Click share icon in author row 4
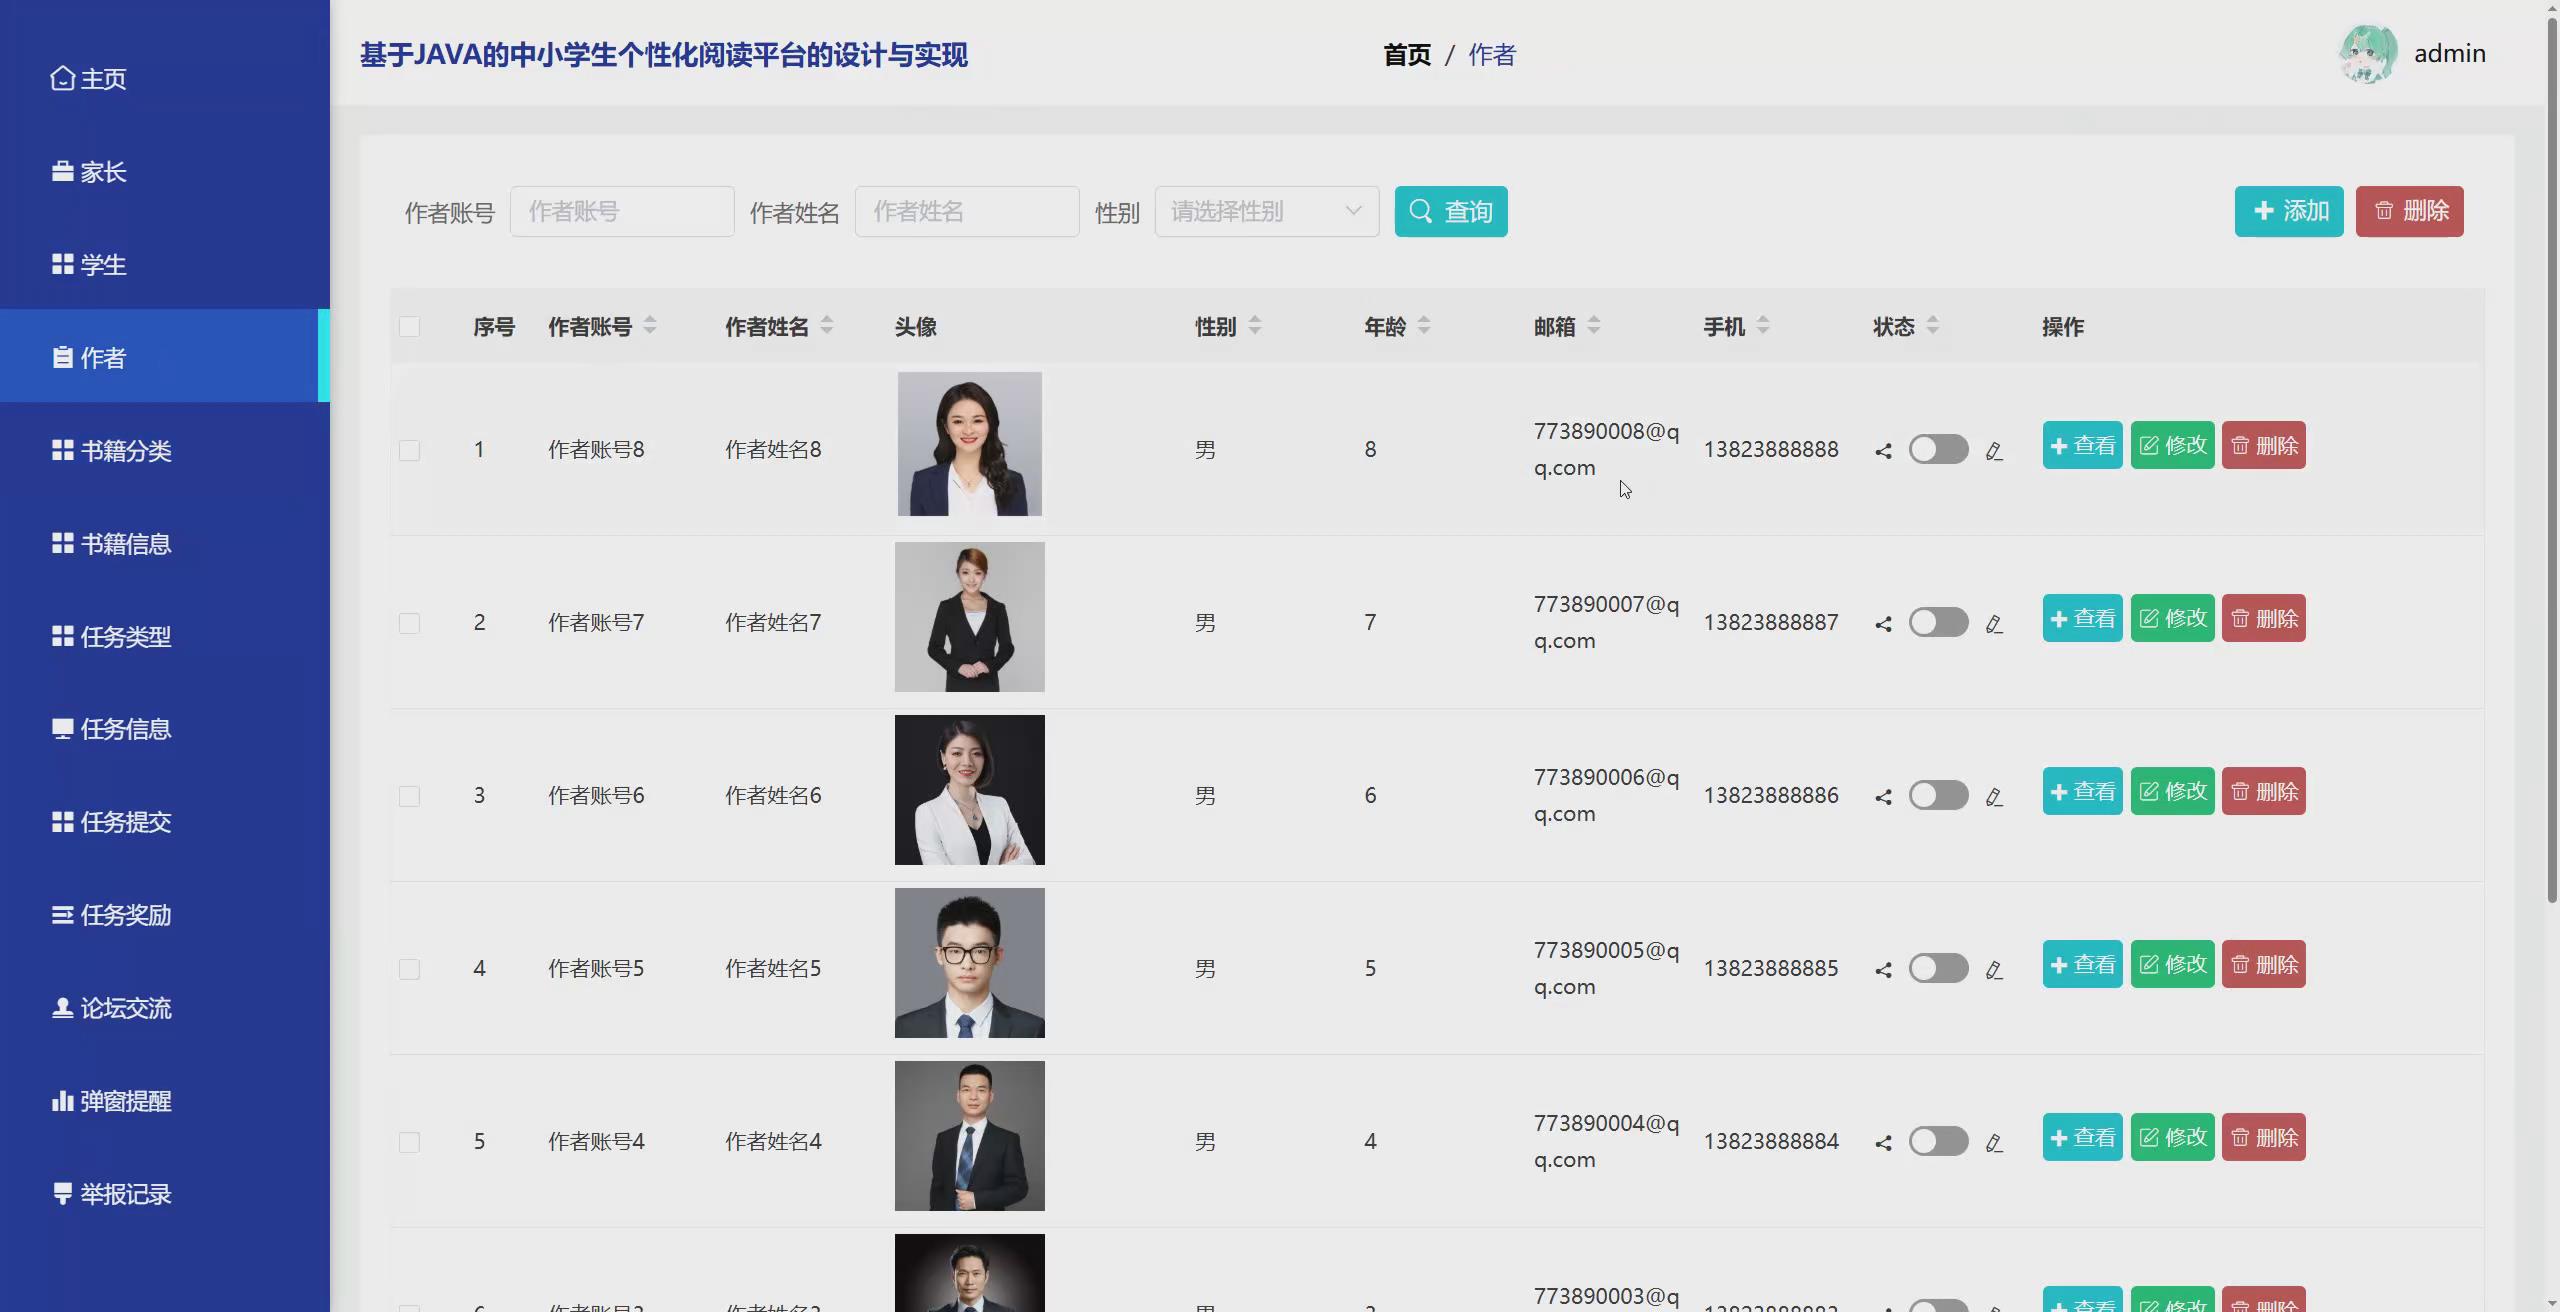Image resolution: width=2560 pixels, height=1312 pixels. click(x=1883, y=970)
